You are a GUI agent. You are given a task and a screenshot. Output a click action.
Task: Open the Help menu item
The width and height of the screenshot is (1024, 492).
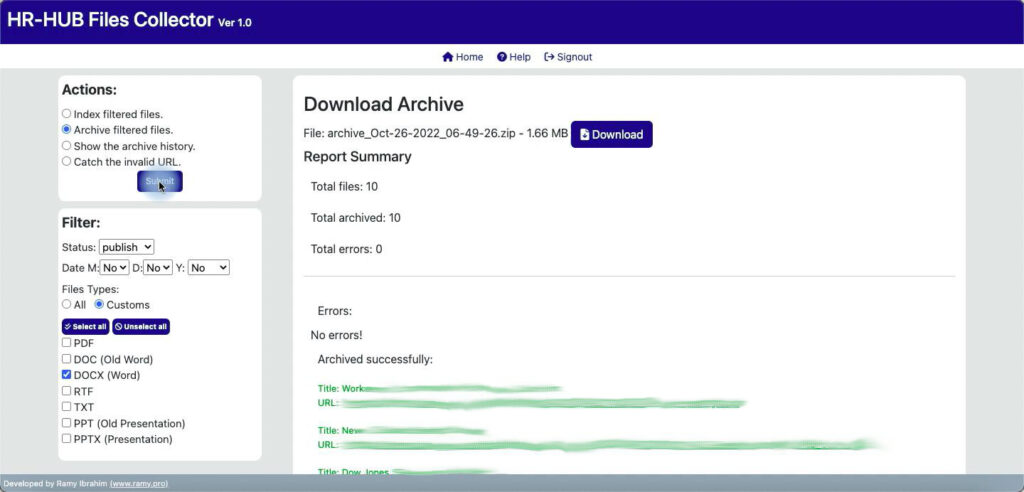pyautogui.click(x=519, y=57)
